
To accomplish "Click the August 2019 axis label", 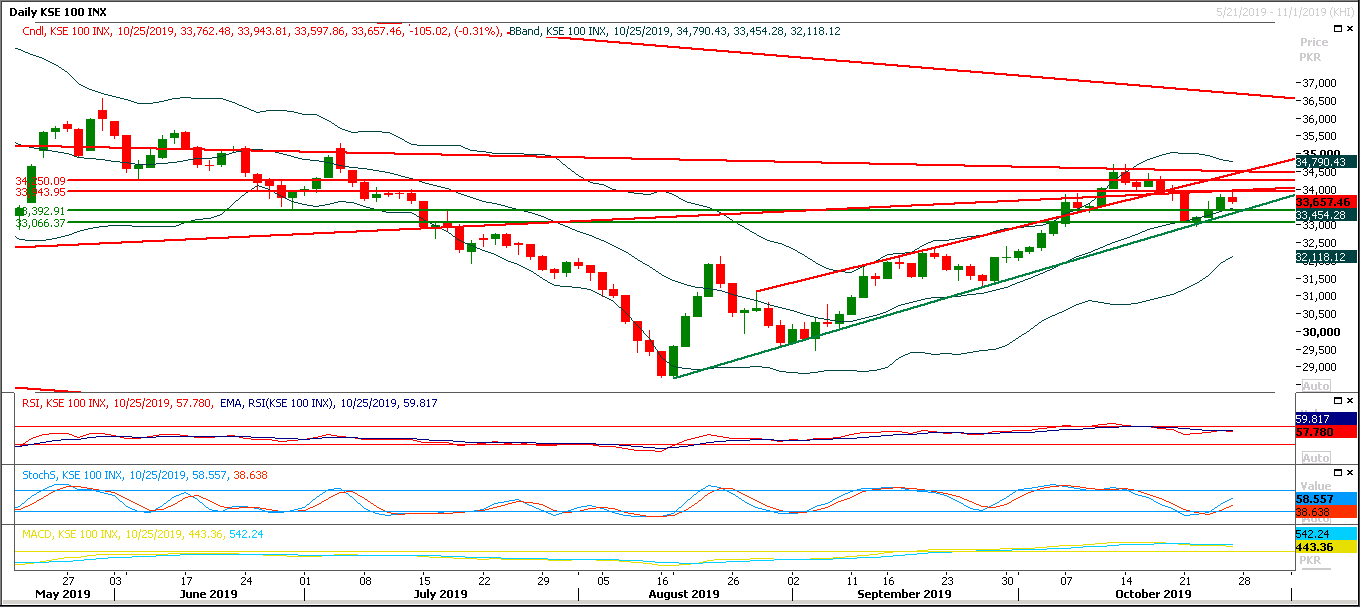I will 684,593.
